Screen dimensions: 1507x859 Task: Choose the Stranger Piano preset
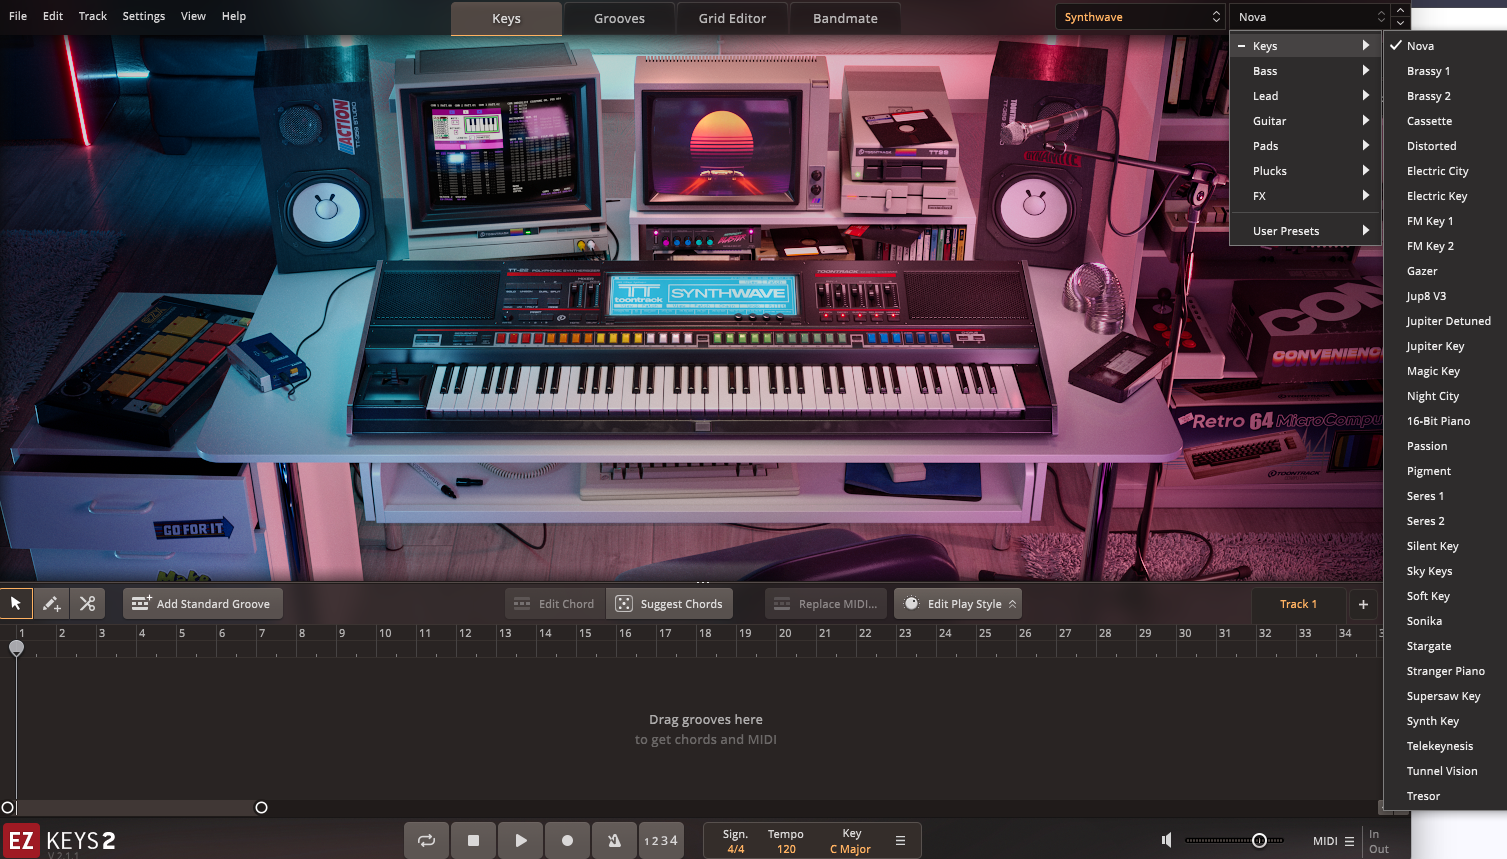[x=1445, y=671]
